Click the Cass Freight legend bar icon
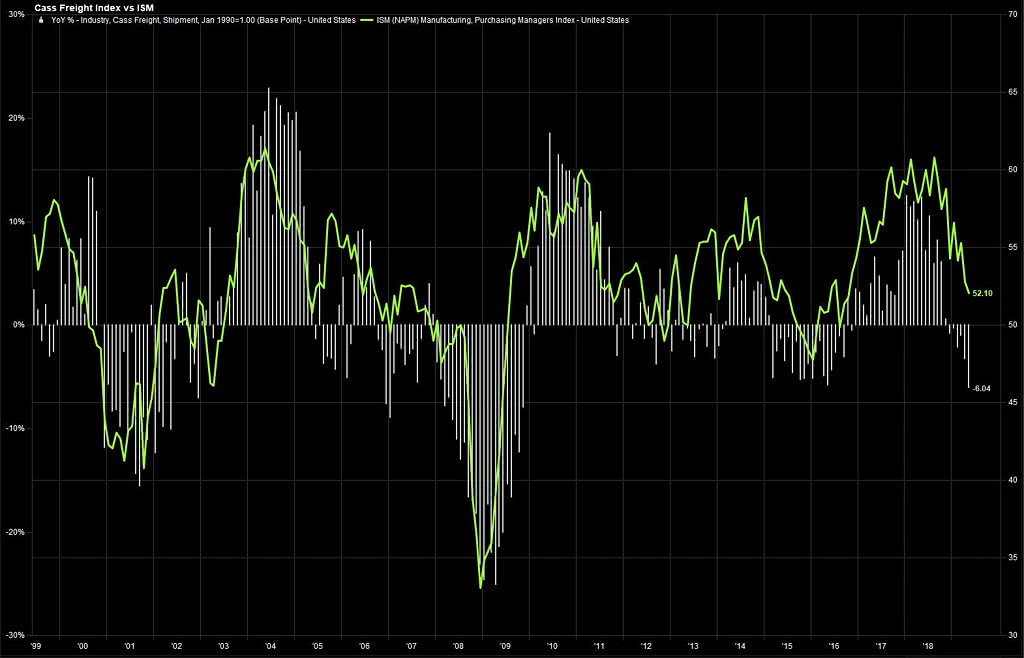Viewport: 1024px width, 658px height. coord(42,20)
